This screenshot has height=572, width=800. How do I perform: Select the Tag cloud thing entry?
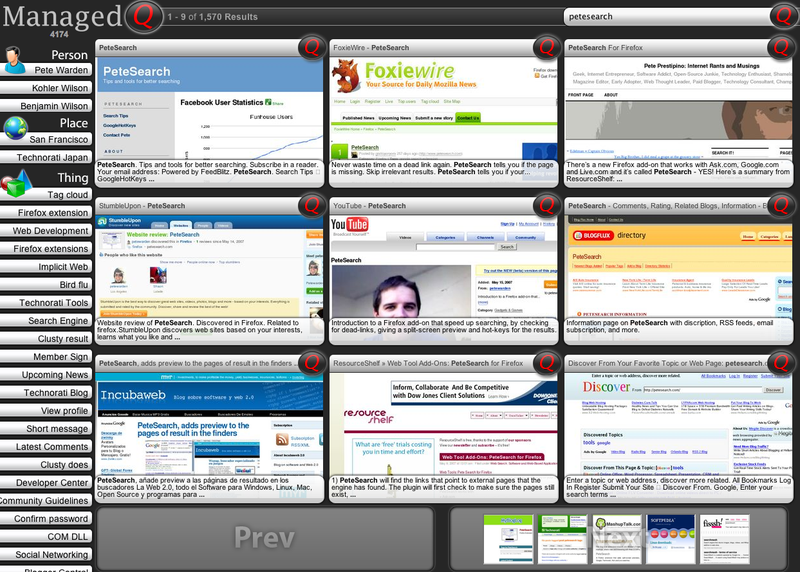pyautogui.click(x=68, y=195)
